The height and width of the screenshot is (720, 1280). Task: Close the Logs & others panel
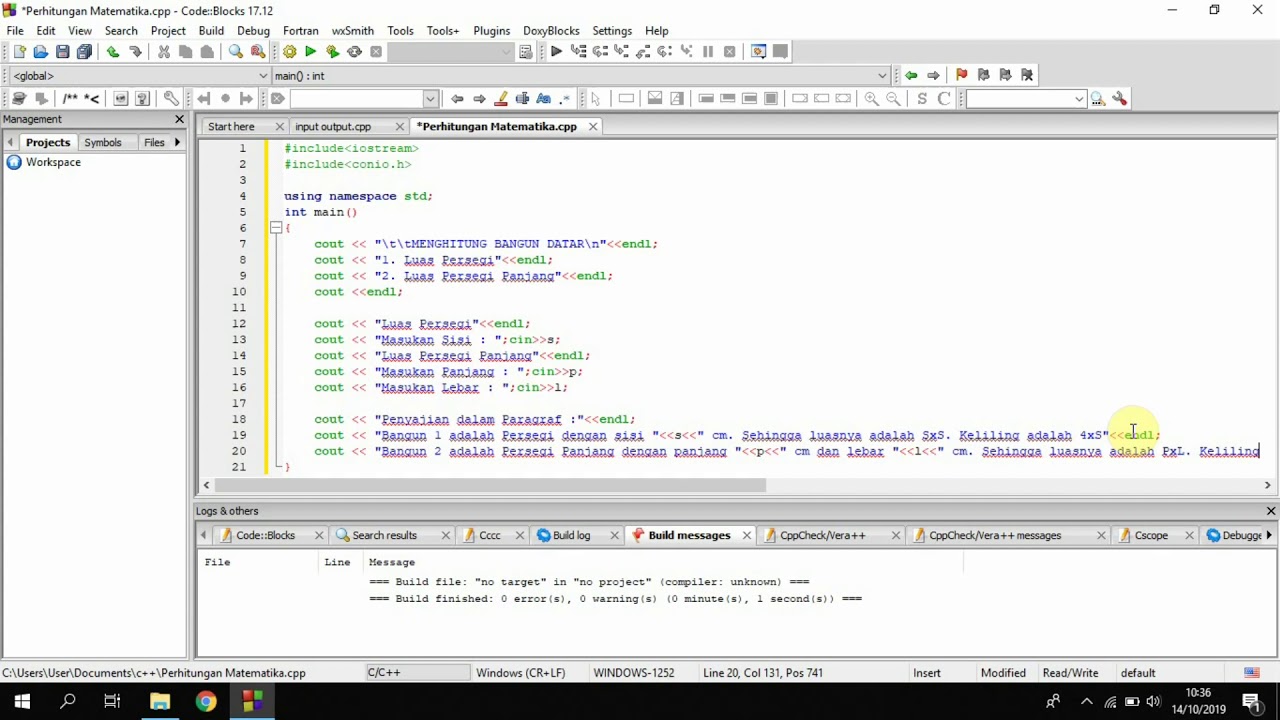coord(1271,511)
